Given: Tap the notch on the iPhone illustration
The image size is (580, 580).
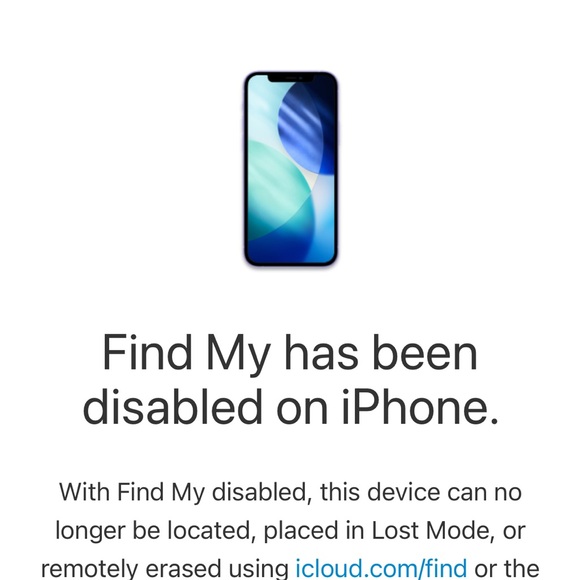Looking at the screenshot, I should [291, 78].
